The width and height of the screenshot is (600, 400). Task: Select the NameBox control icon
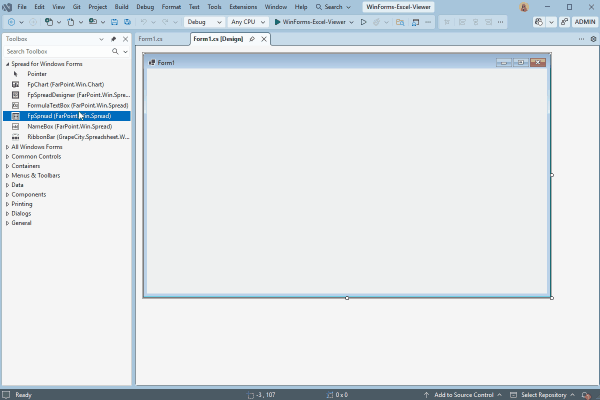coord(15,126)
